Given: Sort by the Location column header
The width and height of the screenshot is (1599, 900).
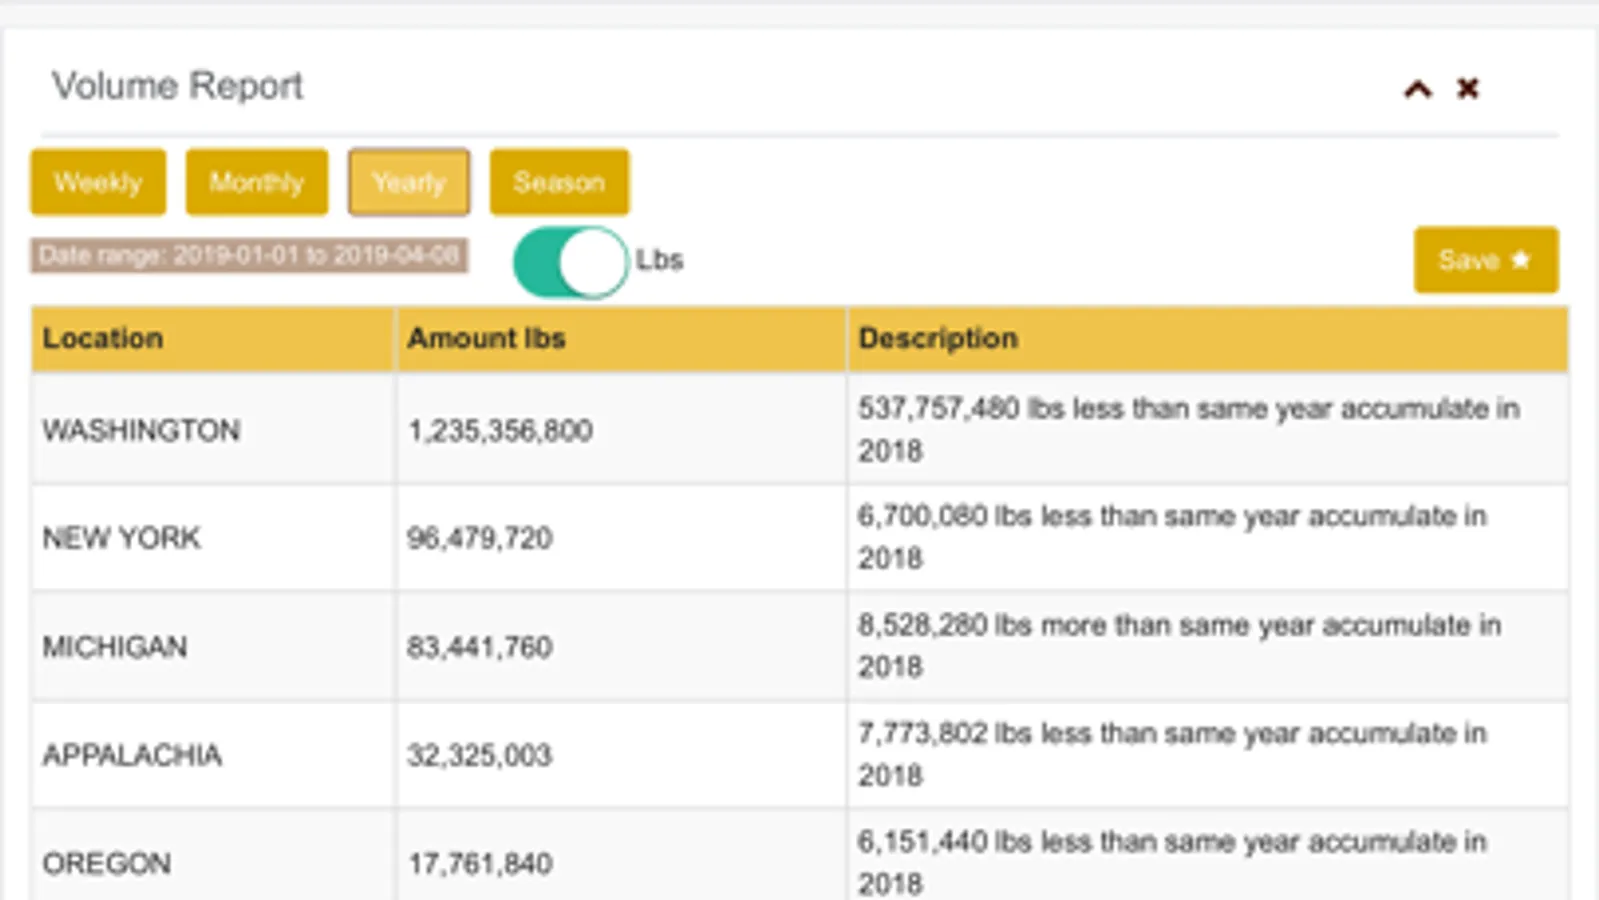Looking at the screenshot, I should [103, 339].
